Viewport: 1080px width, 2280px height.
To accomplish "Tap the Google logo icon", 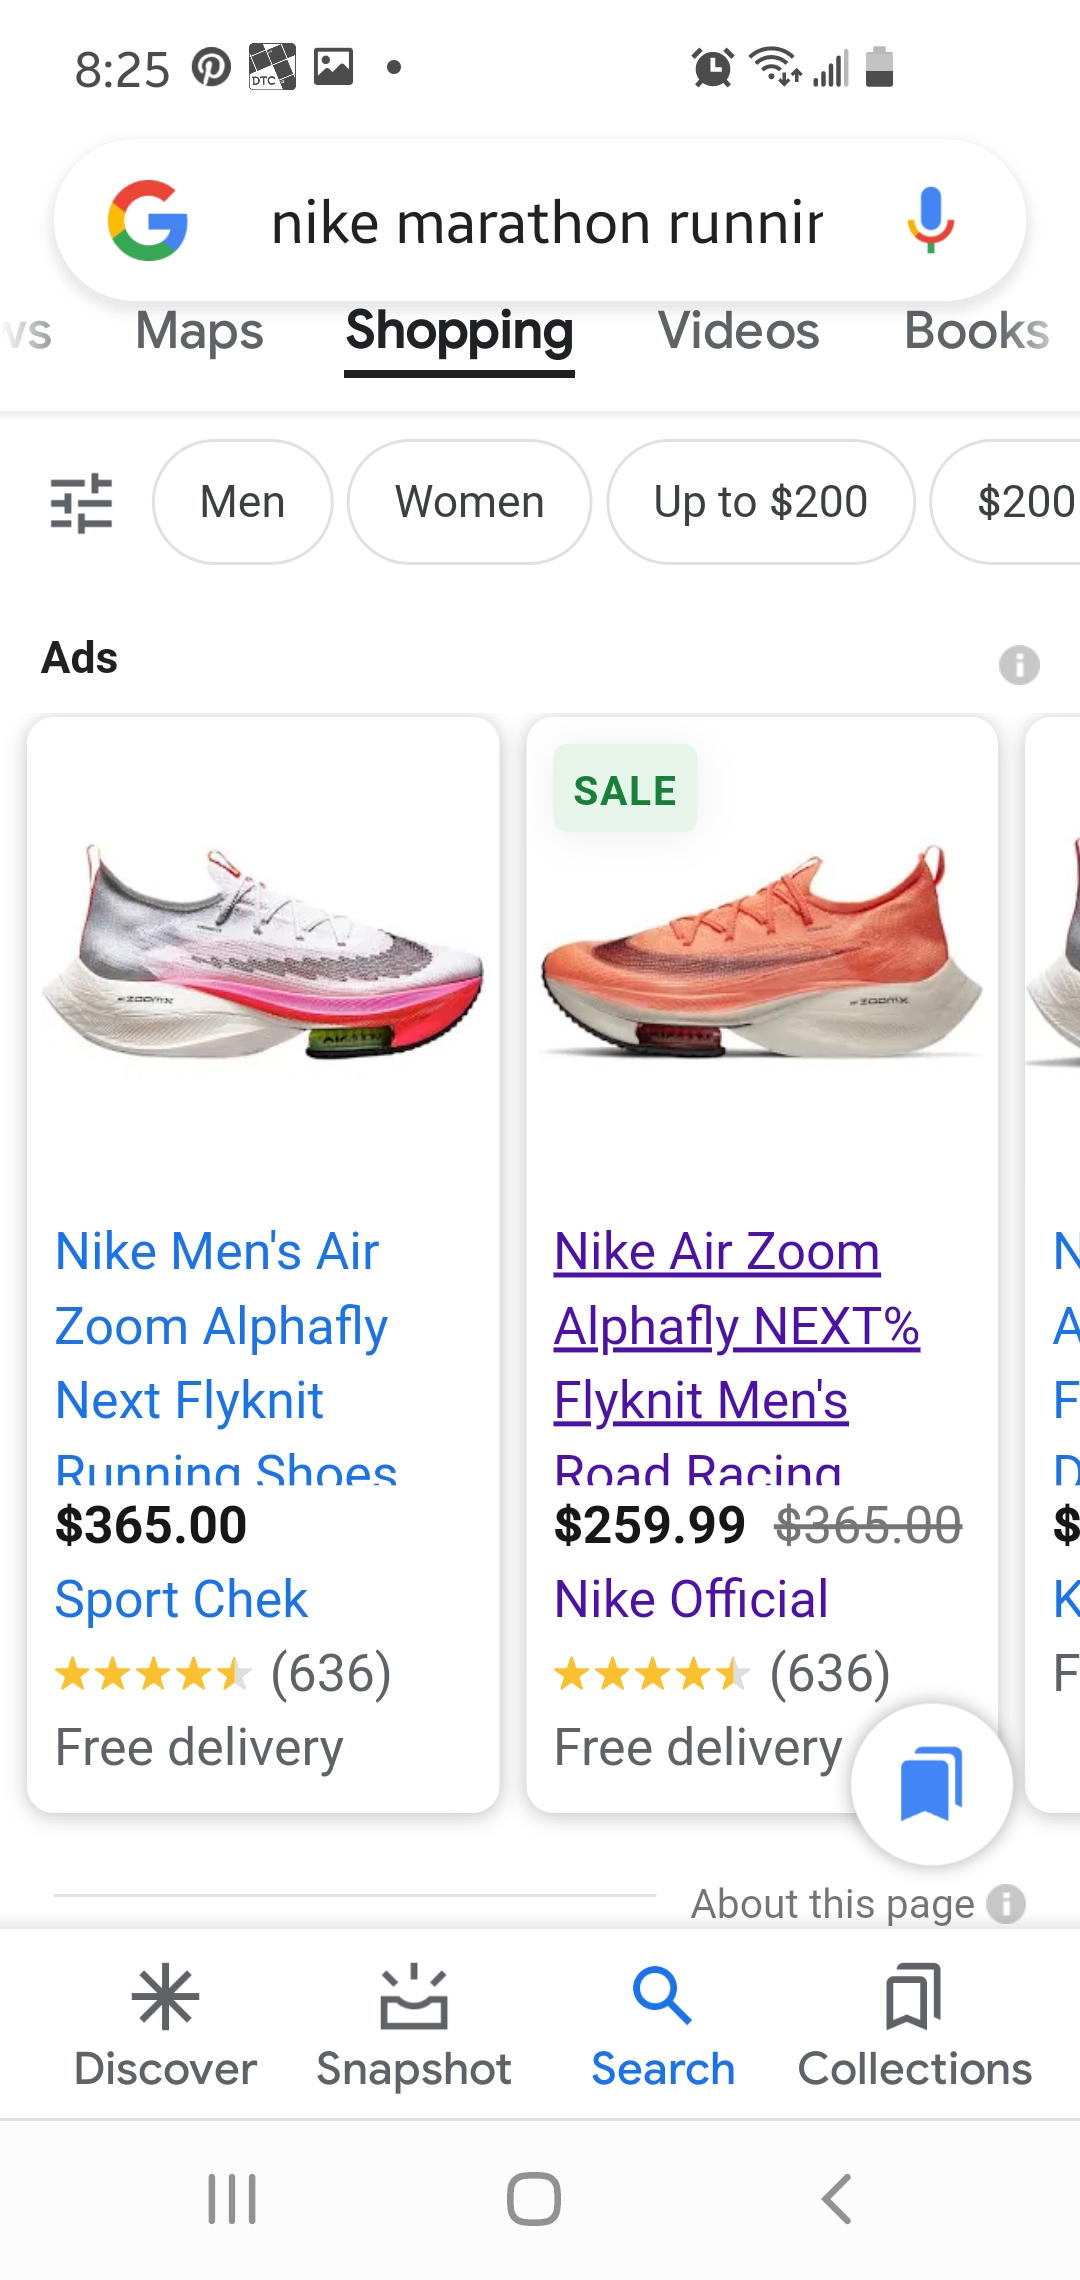I will (x=148, y=221).
